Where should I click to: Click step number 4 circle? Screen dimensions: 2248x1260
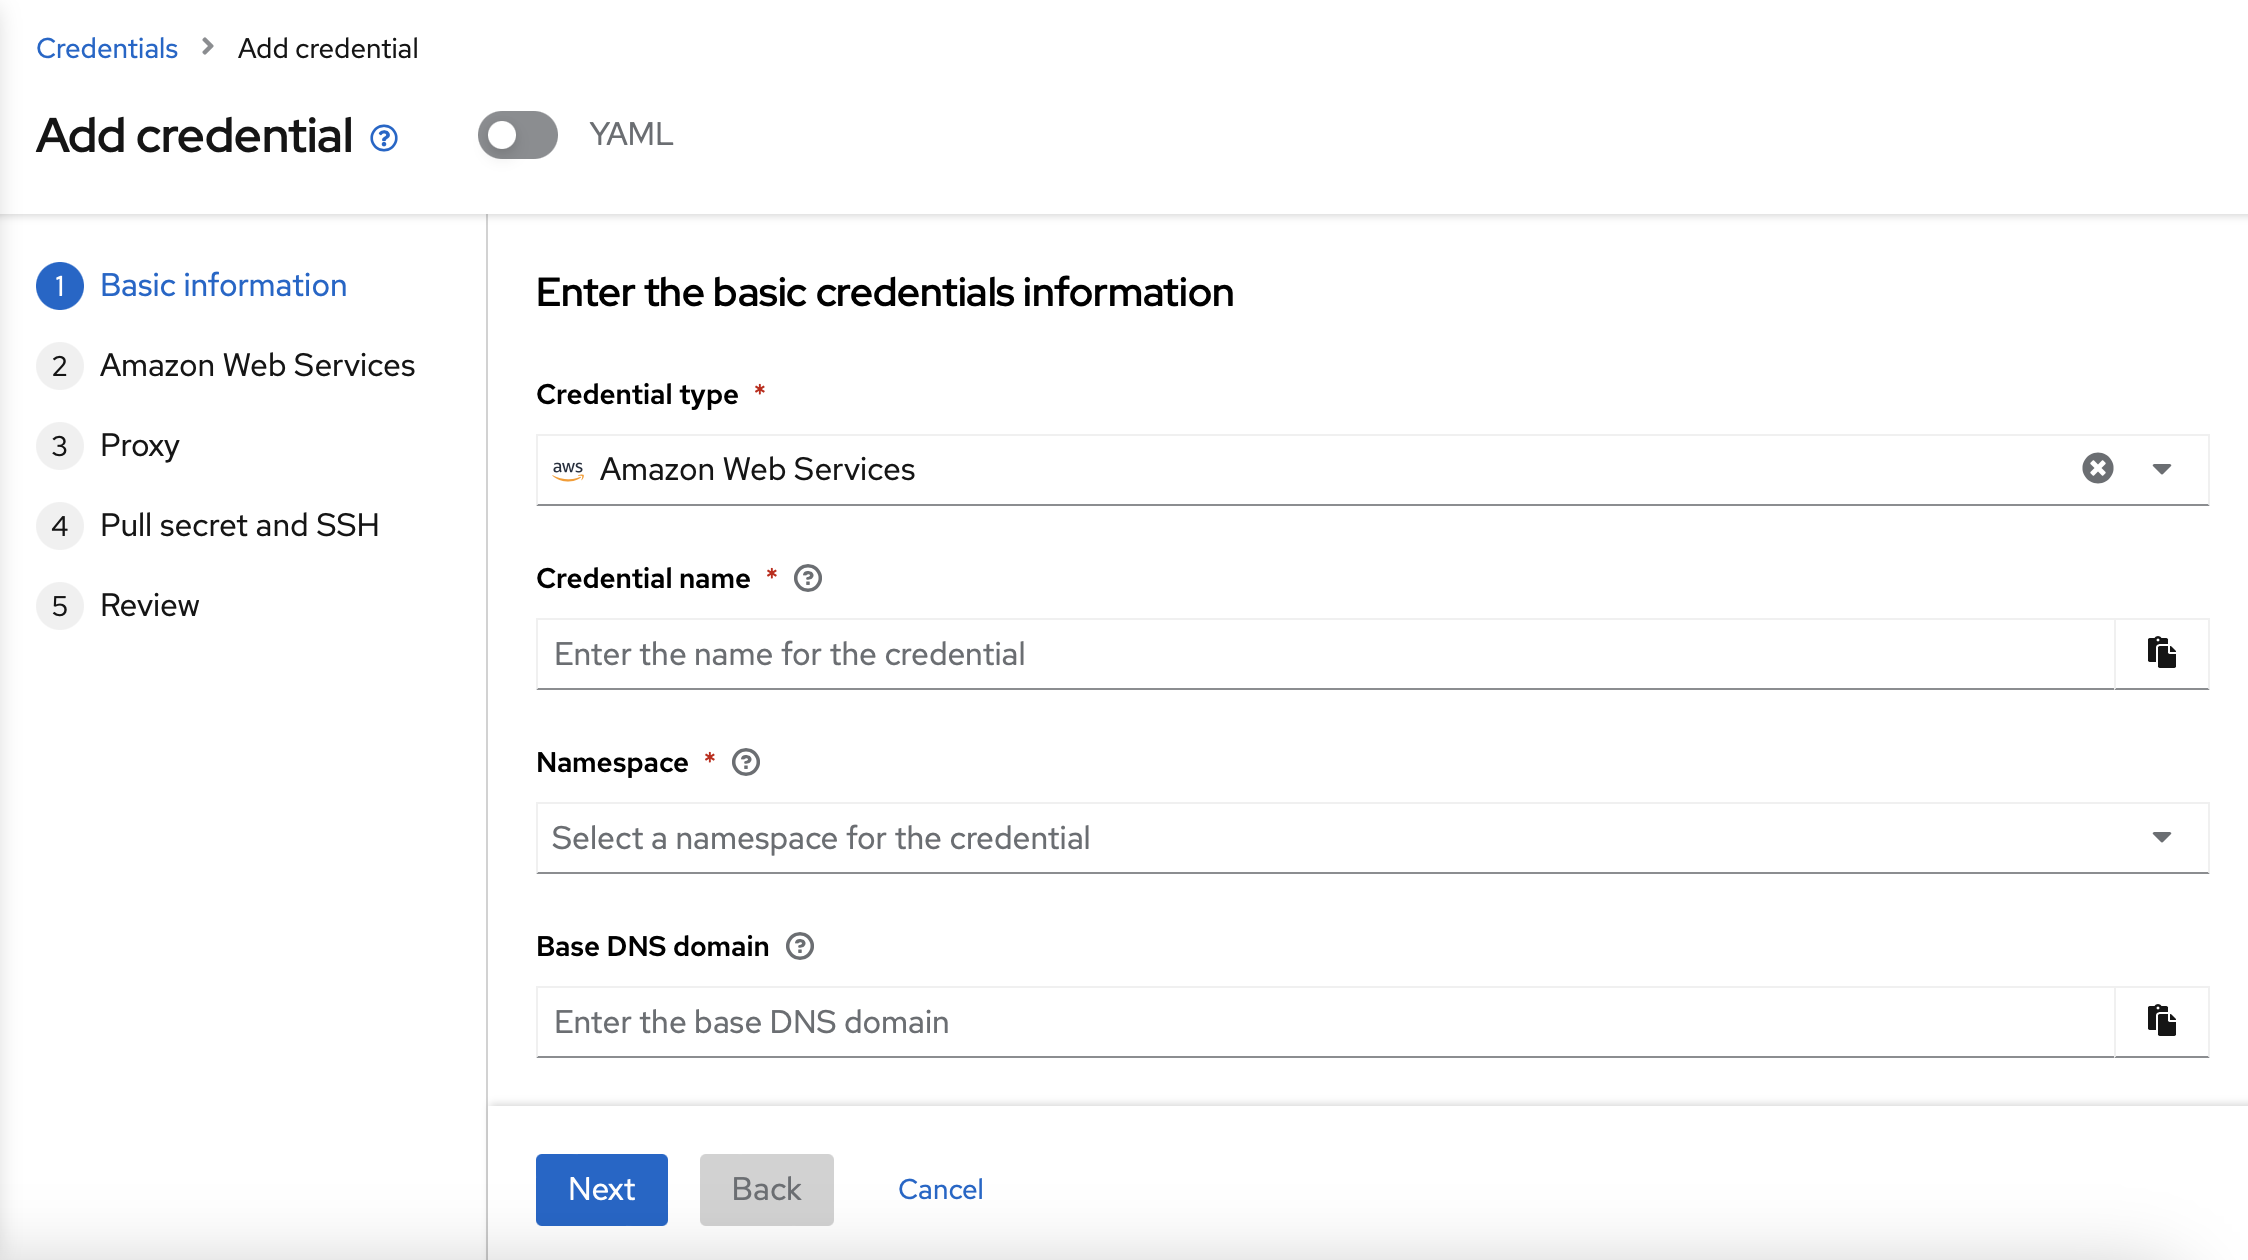[x=60, y=526]
